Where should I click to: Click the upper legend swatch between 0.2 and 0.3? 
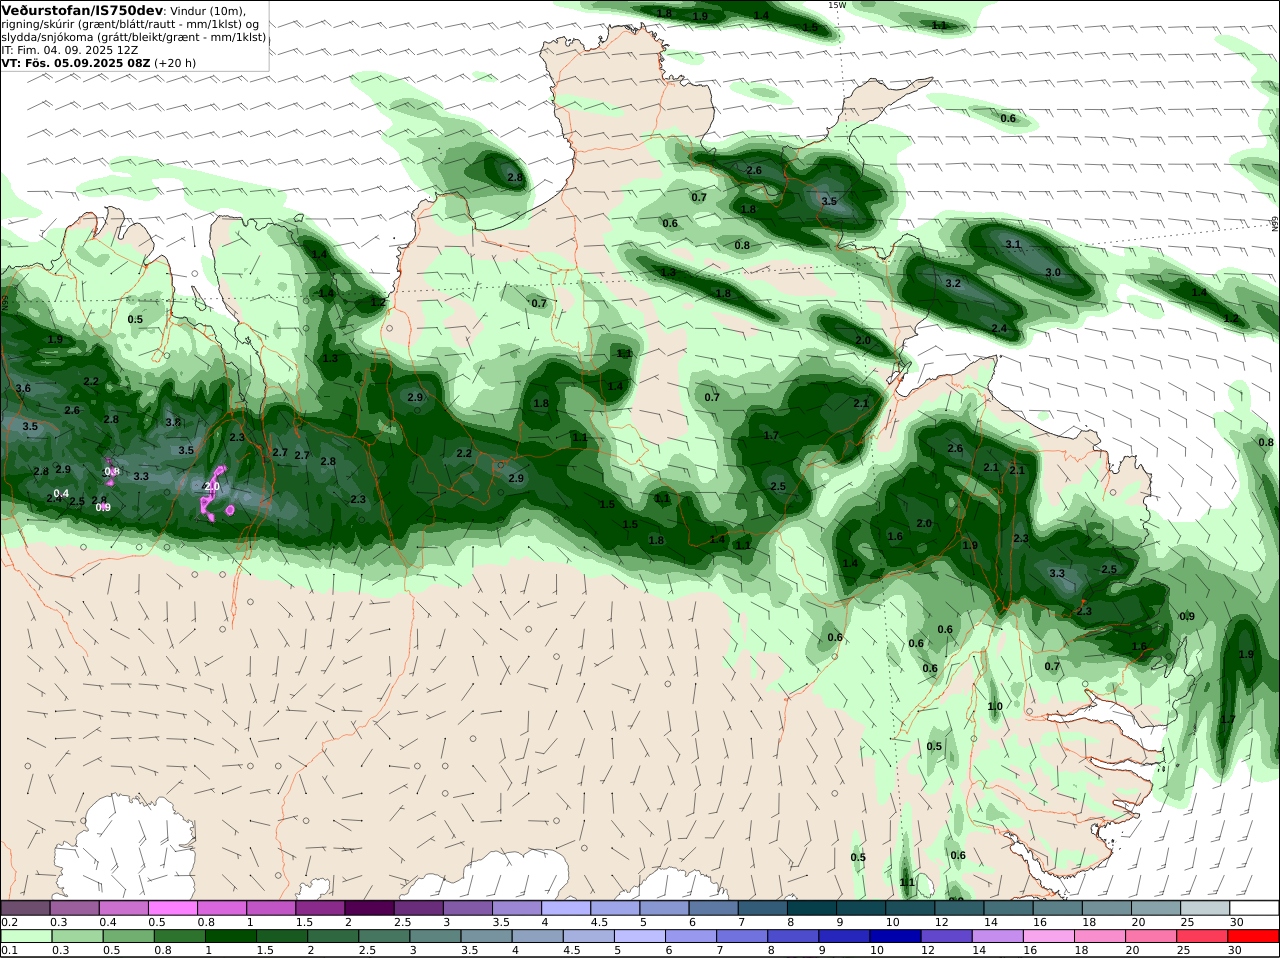pyautogui.click(x=25, y=907)
